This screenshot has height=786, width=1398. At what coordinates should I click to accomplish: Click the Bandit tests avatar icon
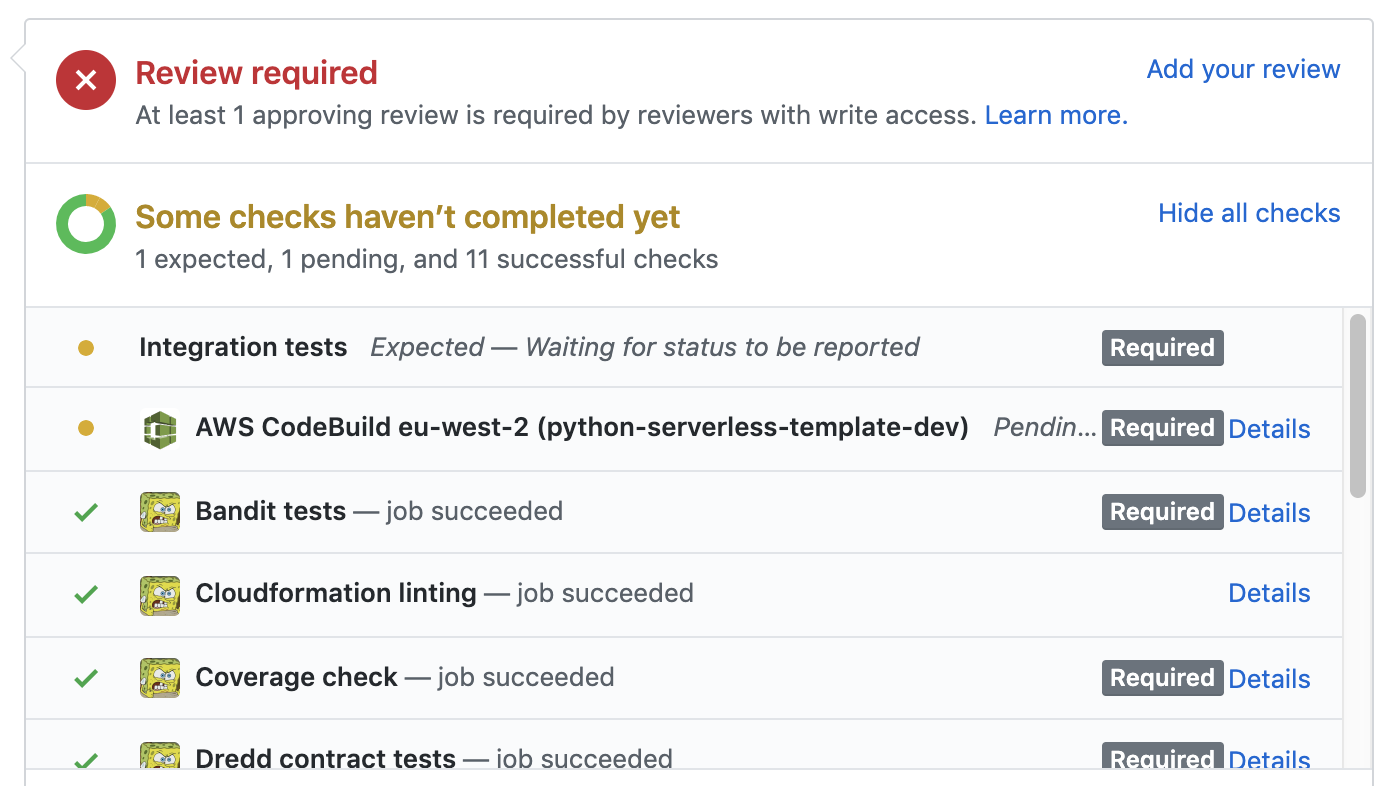(159, 512)
